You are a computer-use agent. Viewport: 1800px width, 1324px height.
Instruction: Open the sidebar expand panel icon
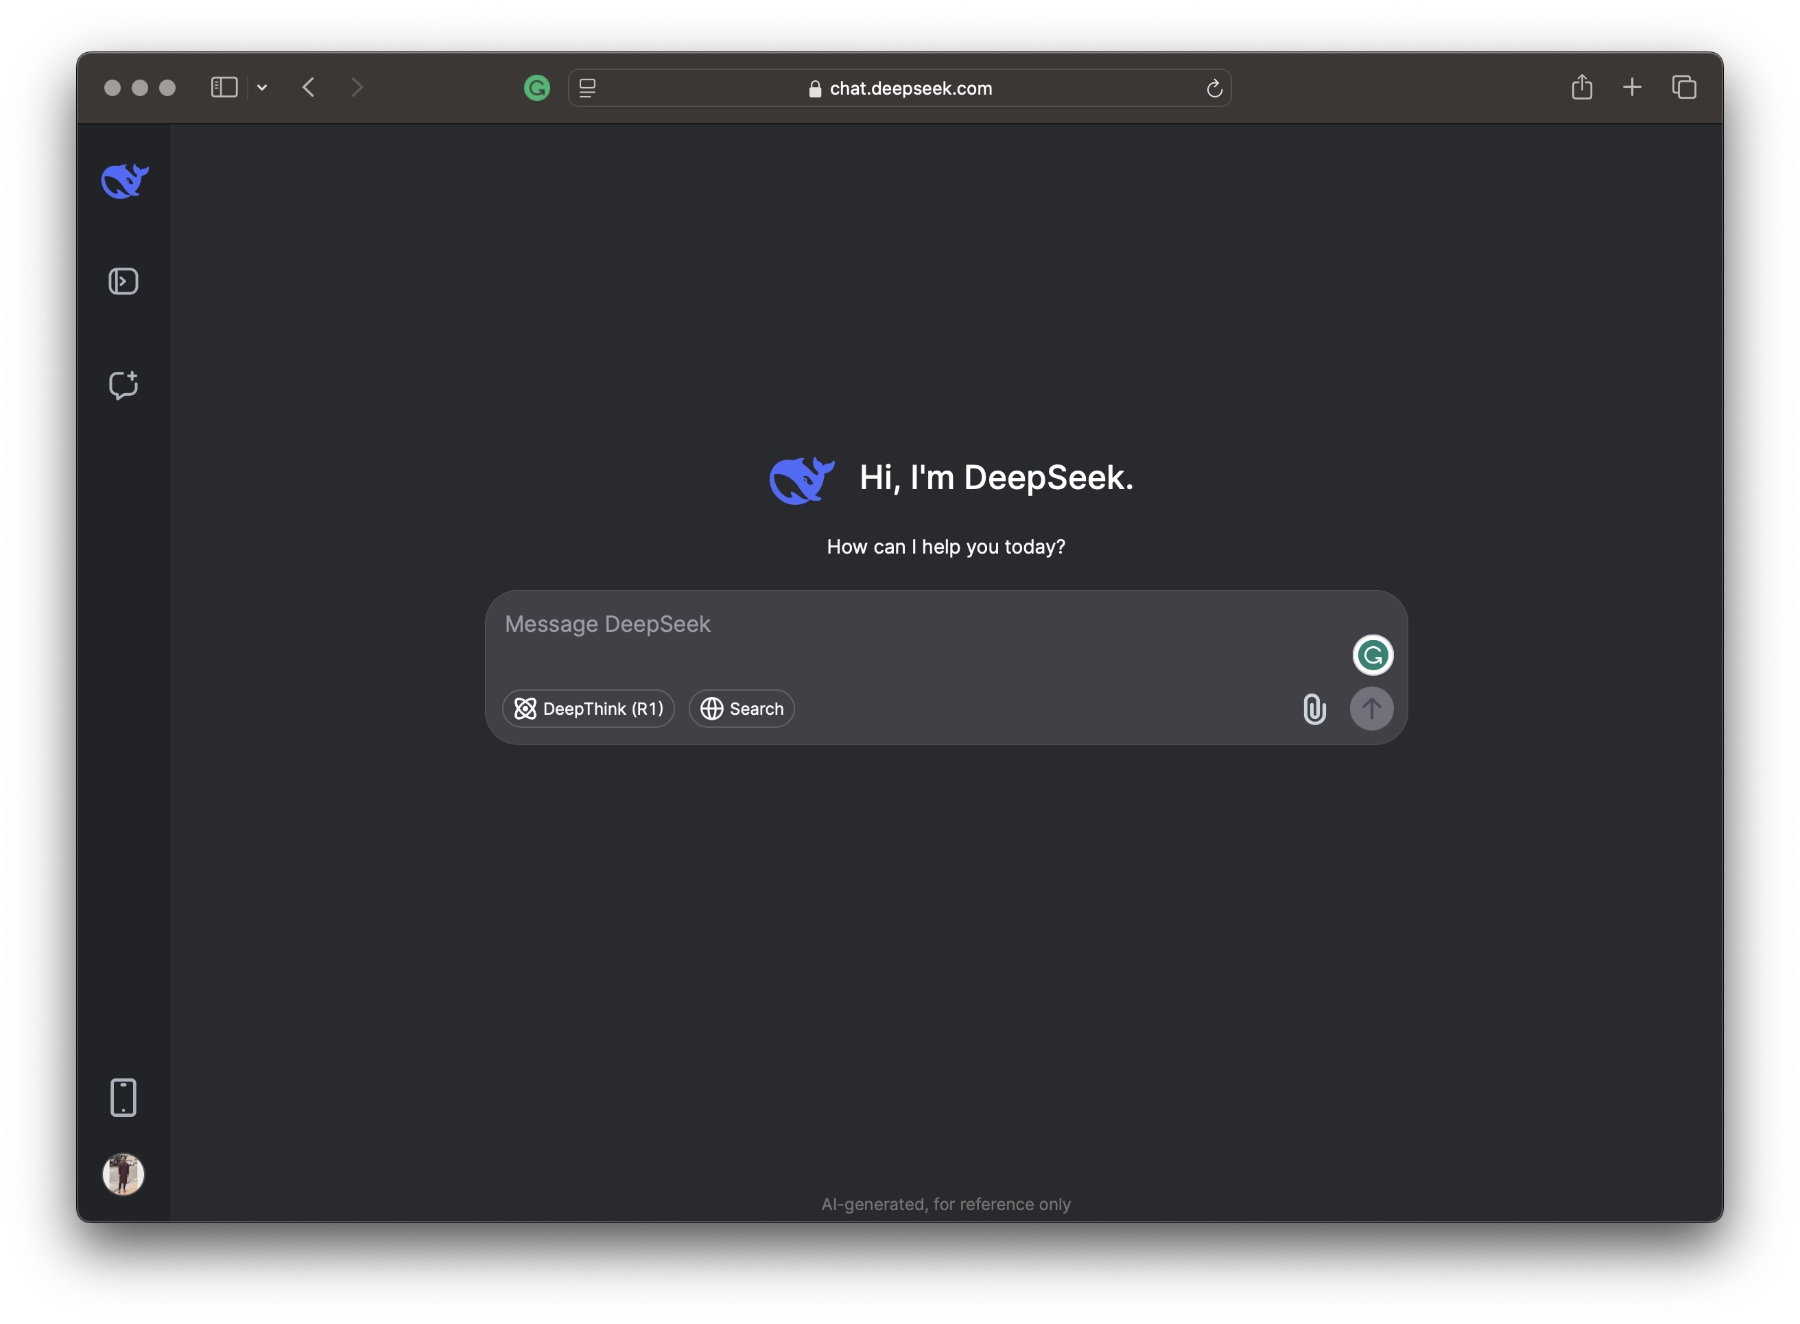tap(123, 281)
